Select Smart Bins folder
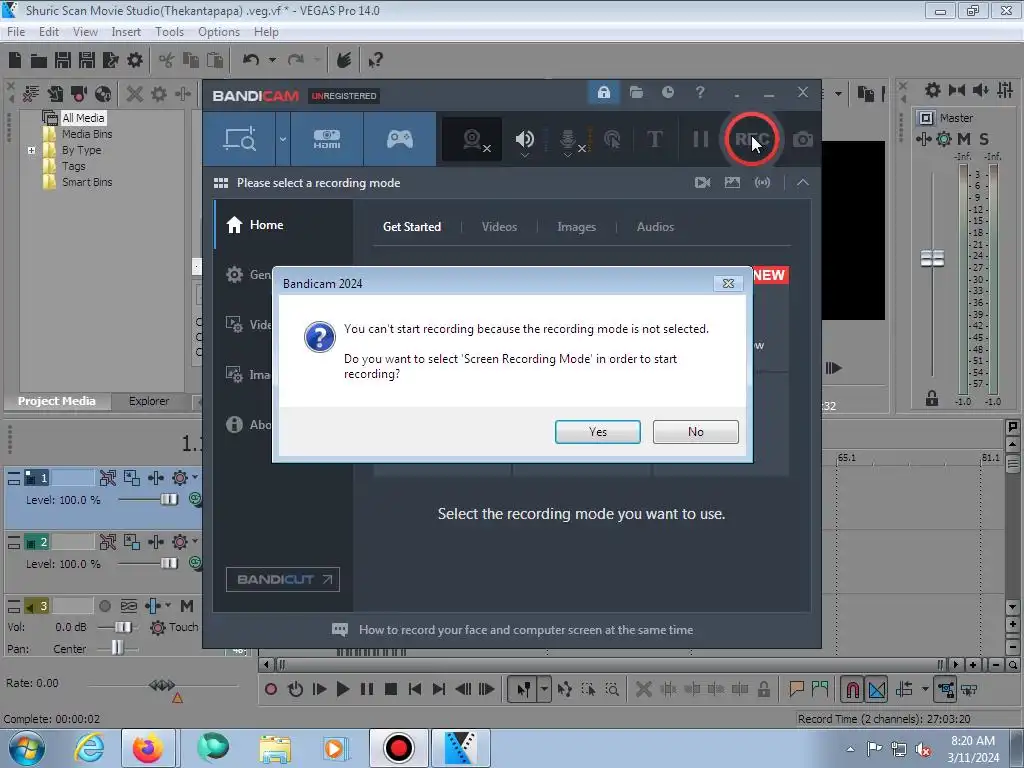Viewport: 1024px width, 768px height. coord(87,182)
